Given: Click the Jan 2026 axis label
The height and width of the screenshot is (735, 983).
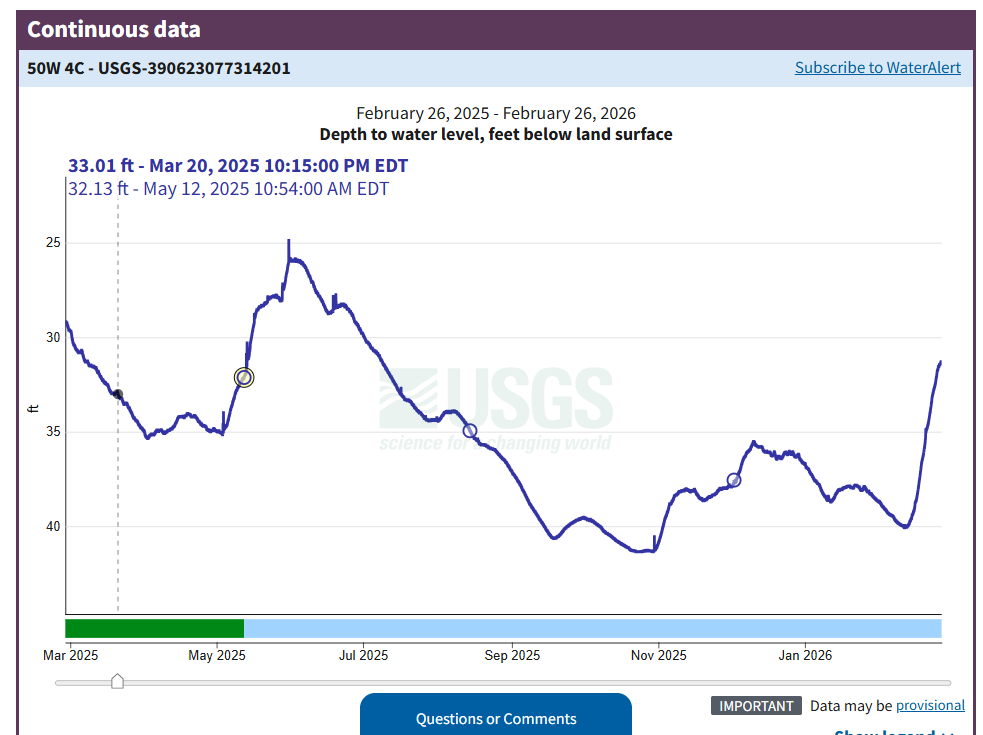Looking at the screenshot, I should 805,656.
